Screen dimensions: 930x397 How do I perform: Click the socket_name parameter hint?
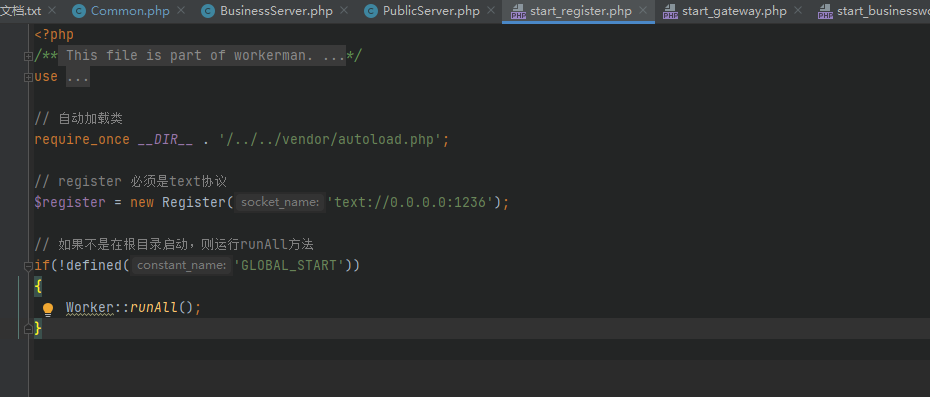[x=281, y=202]
